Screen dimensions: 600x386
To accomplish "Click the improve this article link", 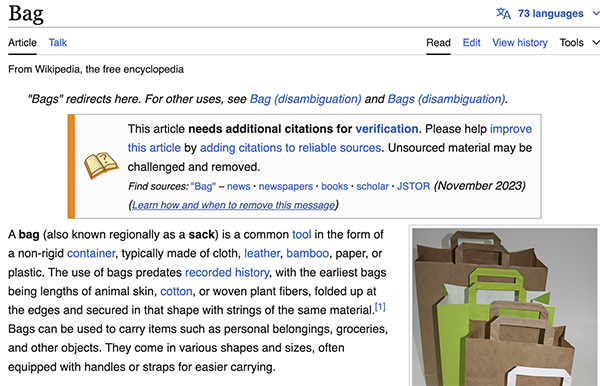I will (x=511, y=129).
